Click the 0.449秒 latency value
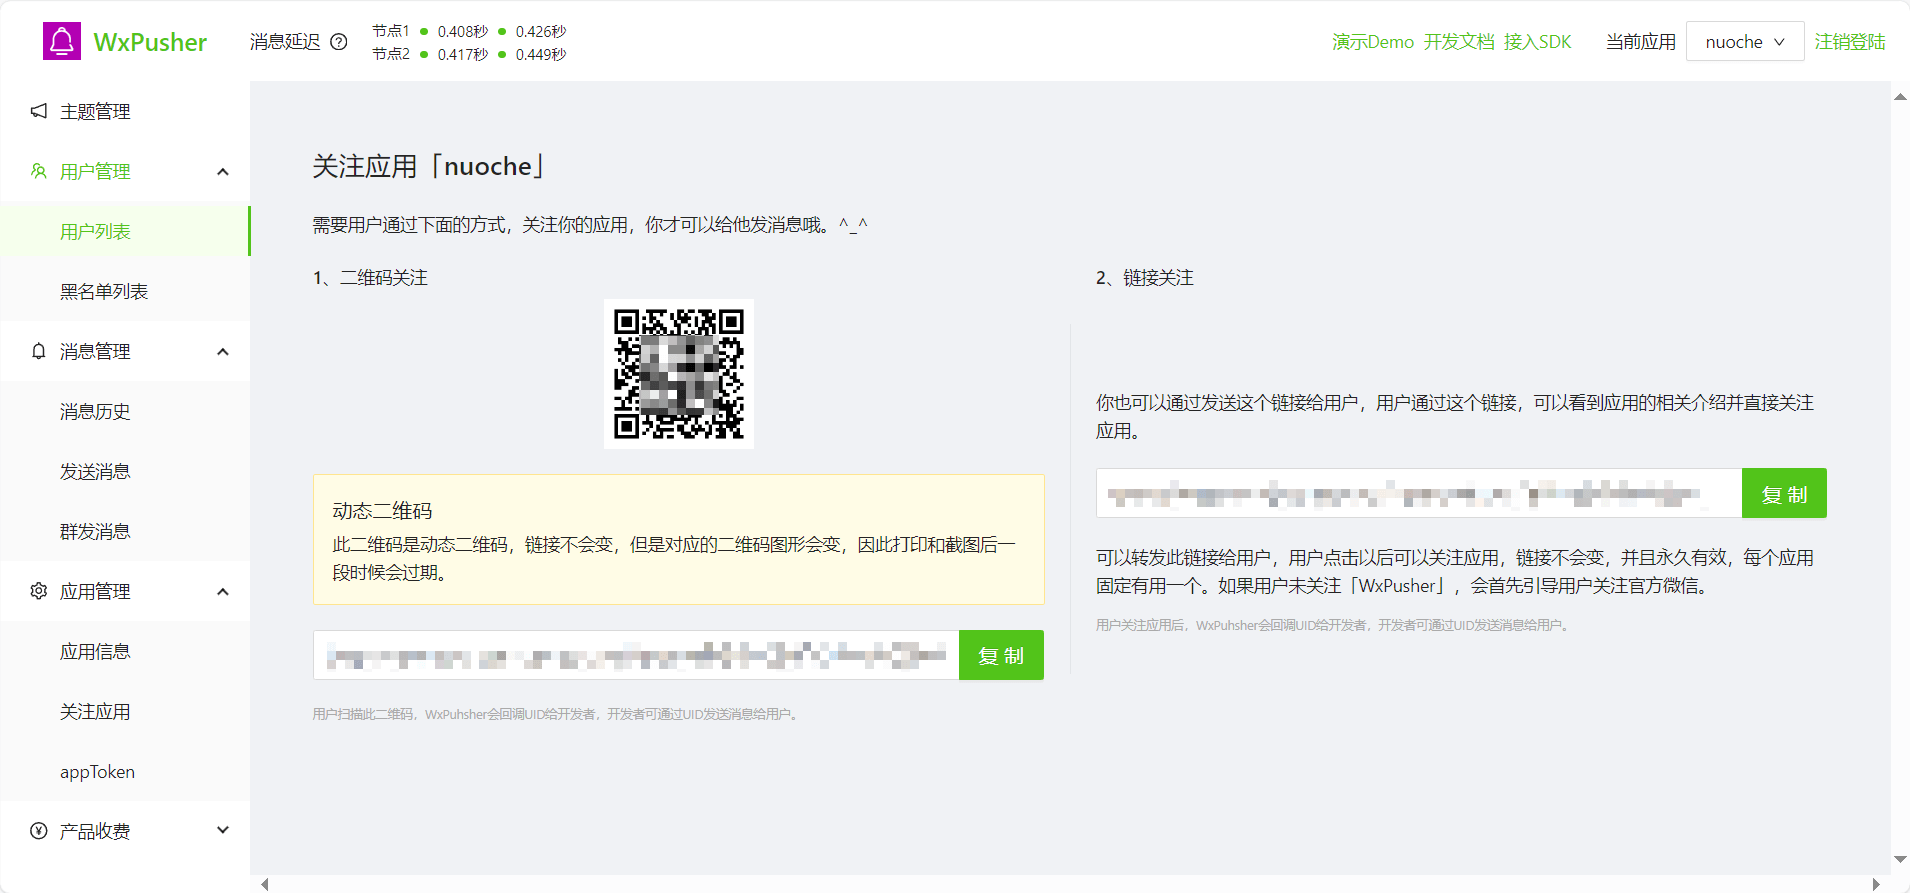Image resolution: width=1910 pixels, height=893 pixels. tap(541, 54)
